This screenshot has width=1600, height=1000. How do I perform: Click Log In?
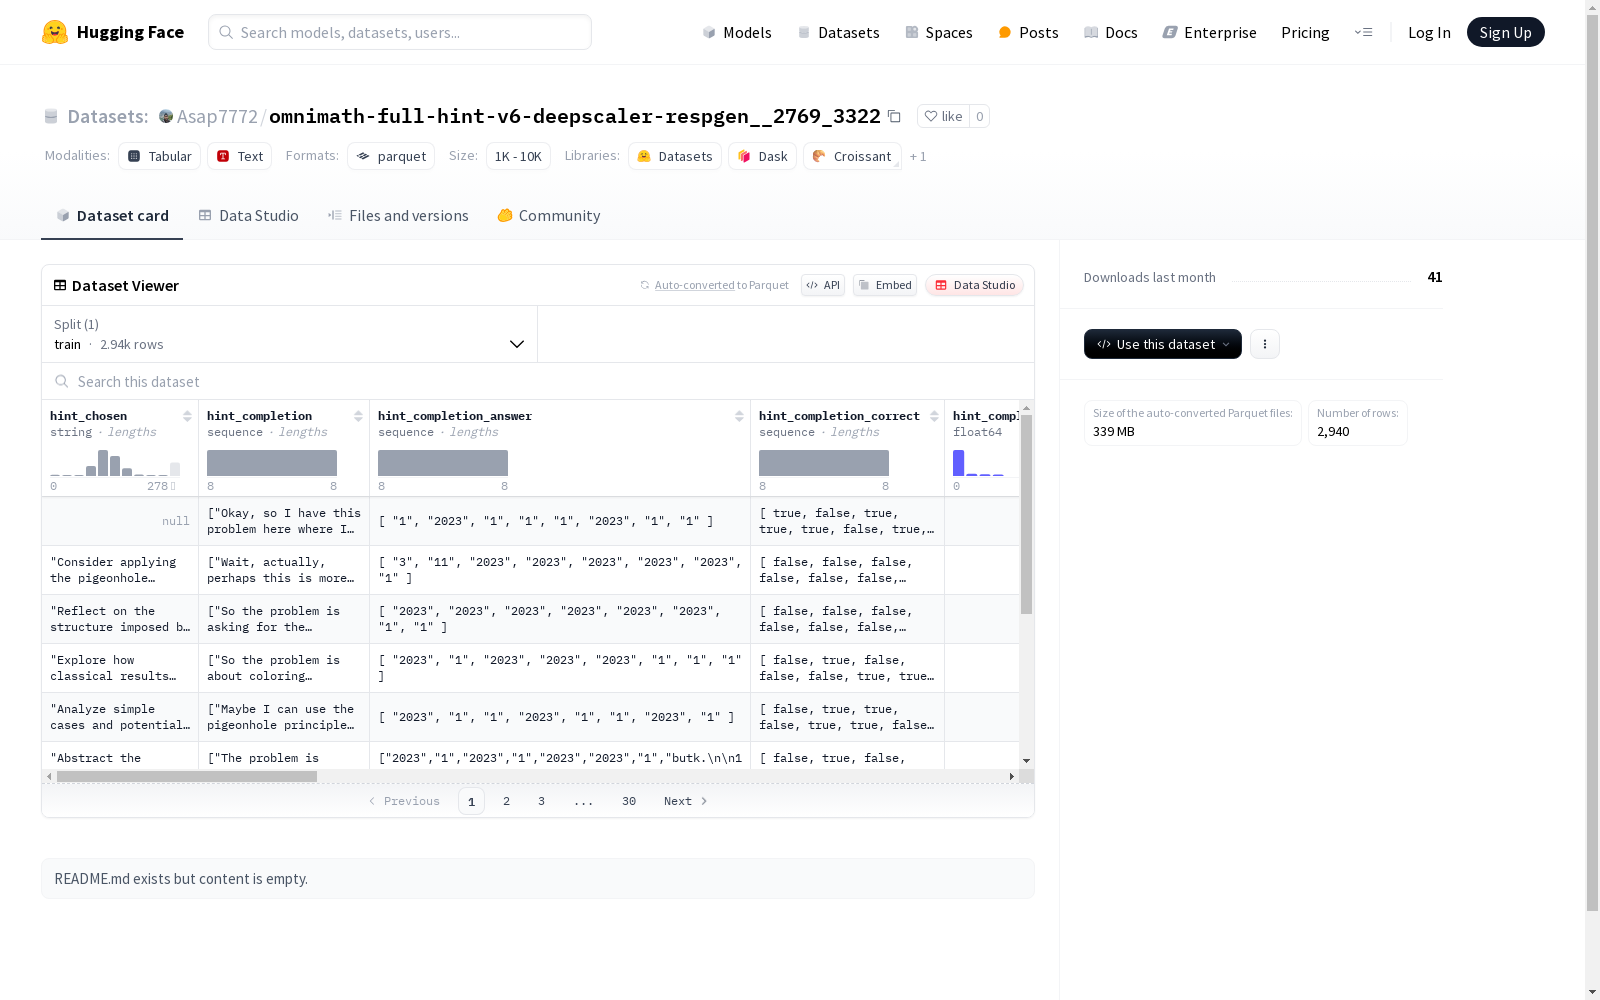[1429, 32]
